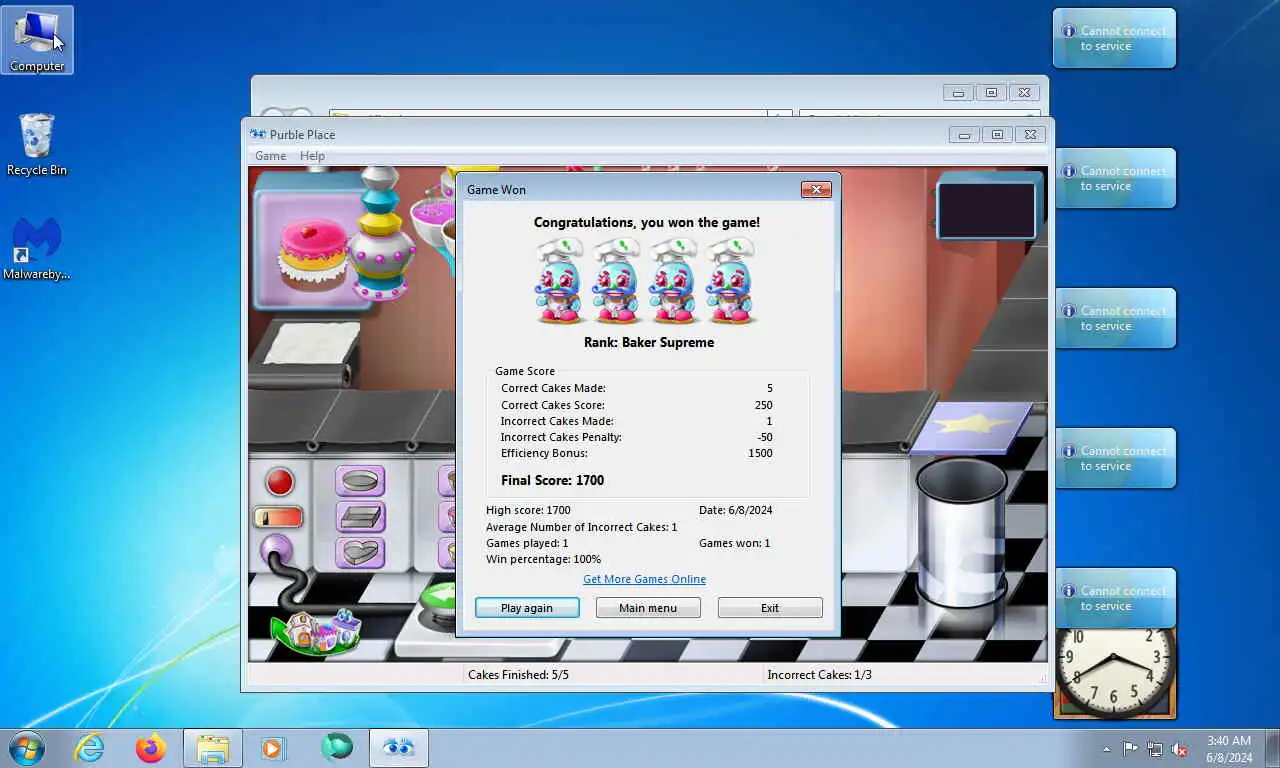
Task: Close the Game Won dialog
Action: pos(816,189)
